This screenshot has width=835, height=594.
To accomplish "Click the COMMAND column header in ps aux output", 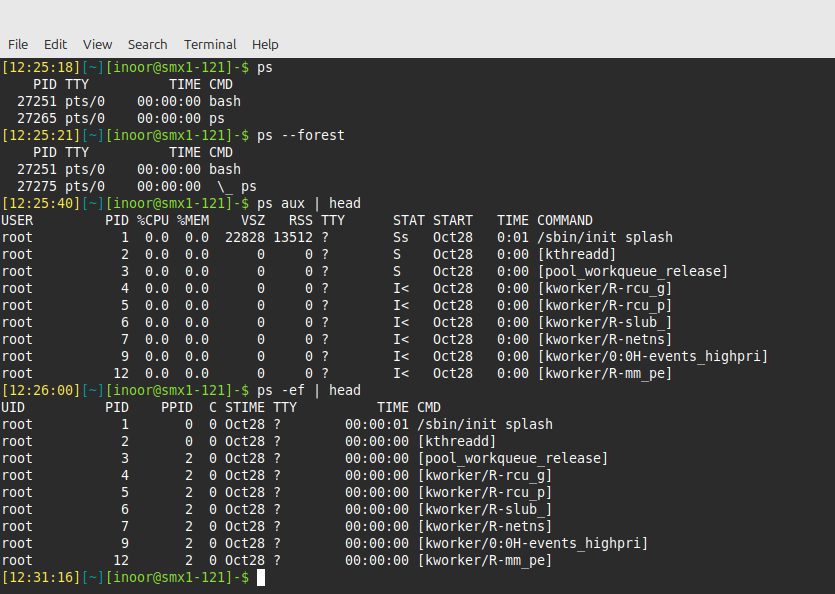I will coord(565,220).
